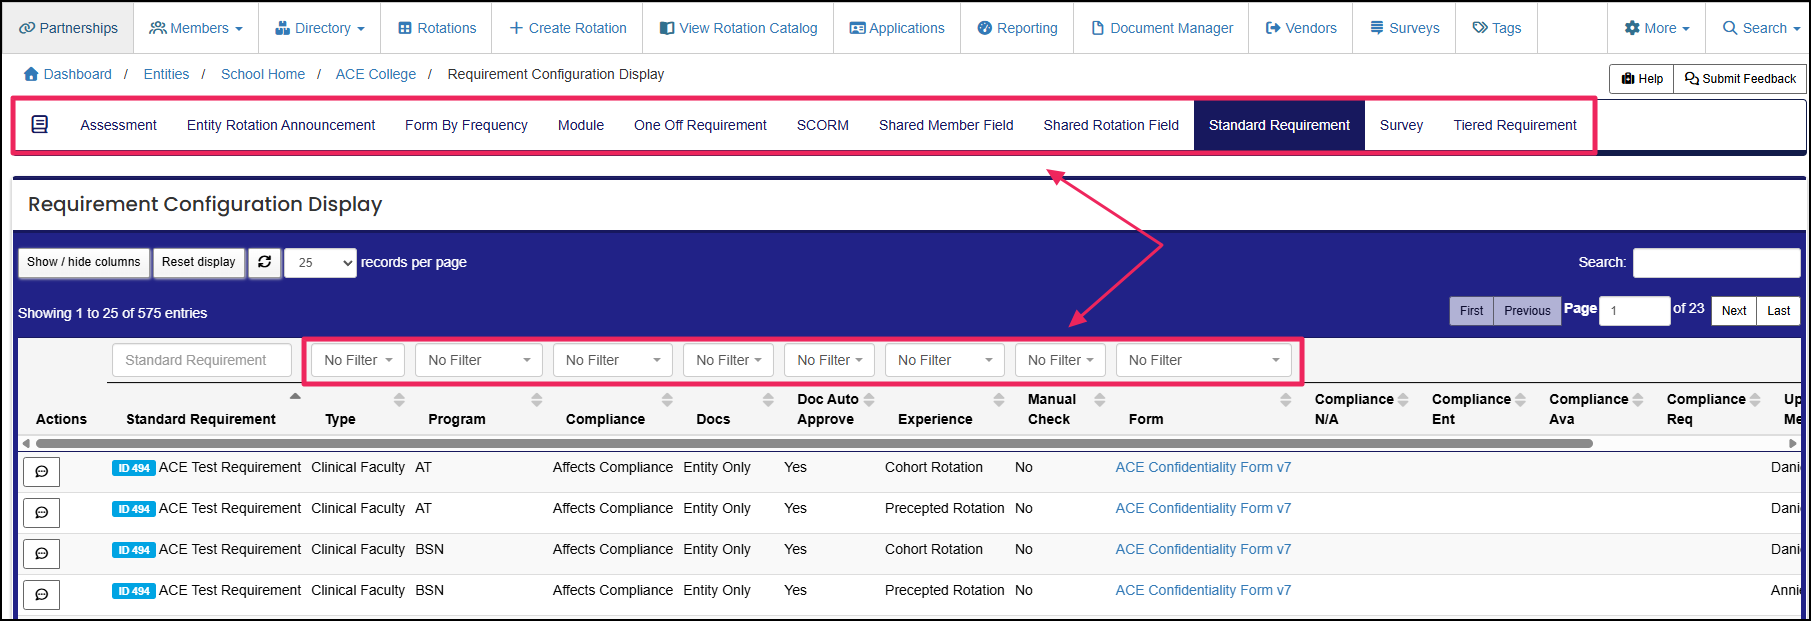The height and width of the screenshot is (621, 1811).
Task: Select the Standard Requirement tab
Action: (1279, 125)
